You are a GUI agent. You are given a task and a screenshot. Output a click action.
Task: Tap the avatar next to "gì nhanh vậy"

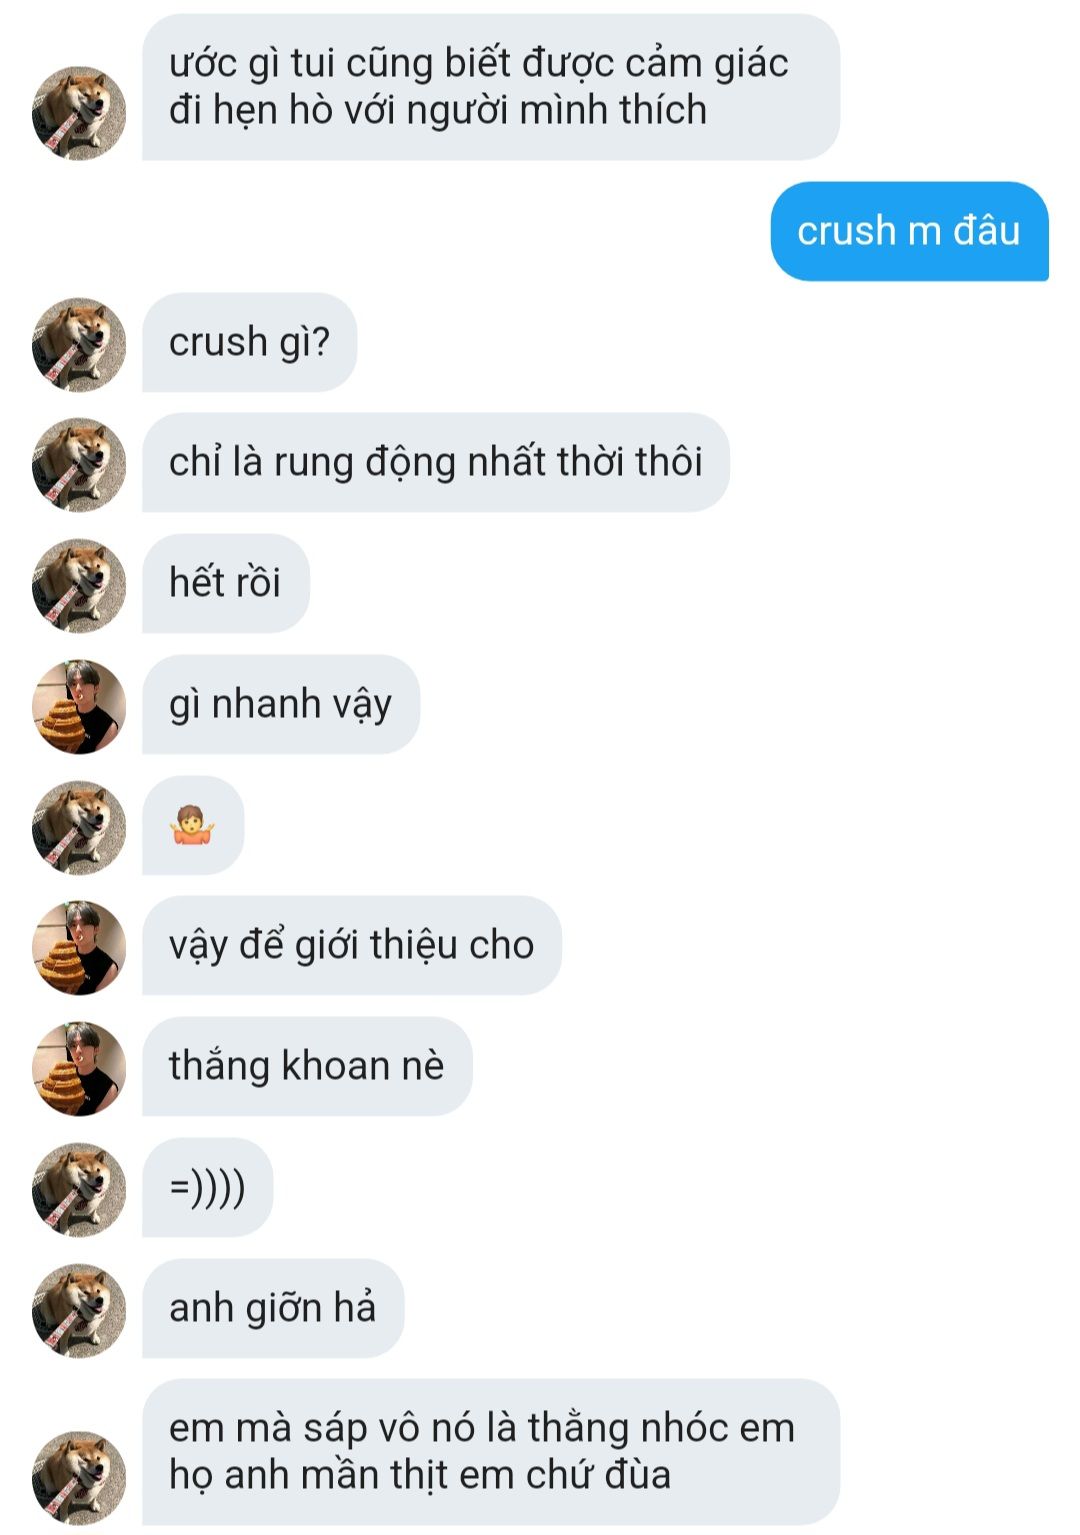click(79, 706)
